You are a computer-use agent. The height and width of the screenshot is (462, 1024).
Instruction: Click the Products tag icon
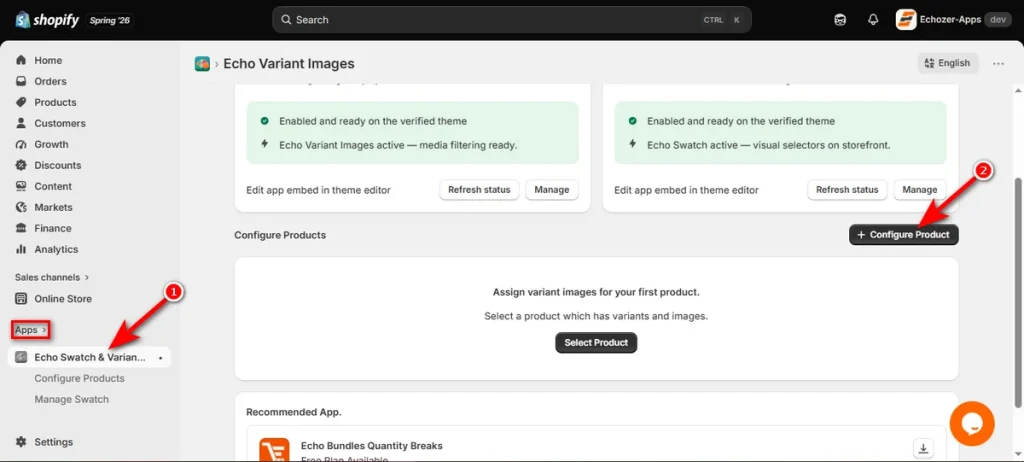21,102
